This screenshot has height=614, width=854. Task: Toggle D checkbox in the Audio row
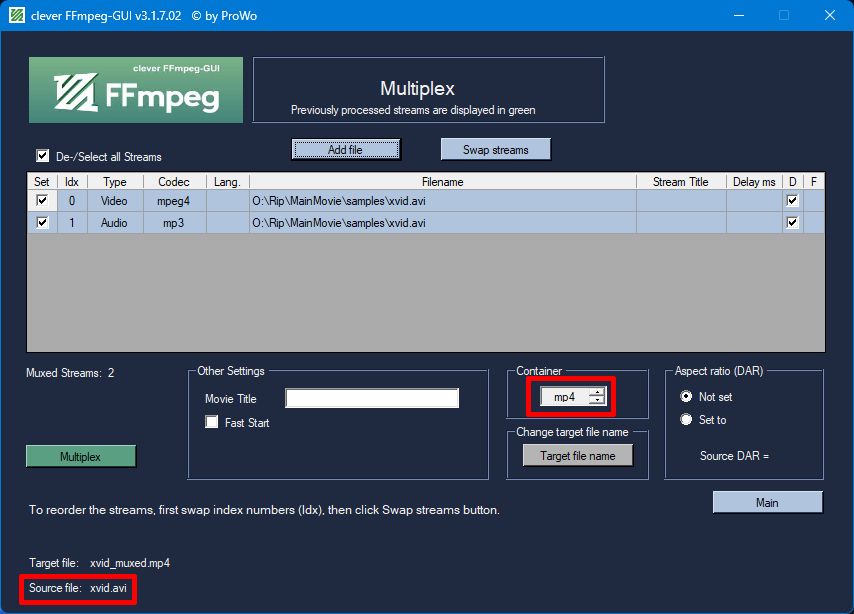coord(792,222)
